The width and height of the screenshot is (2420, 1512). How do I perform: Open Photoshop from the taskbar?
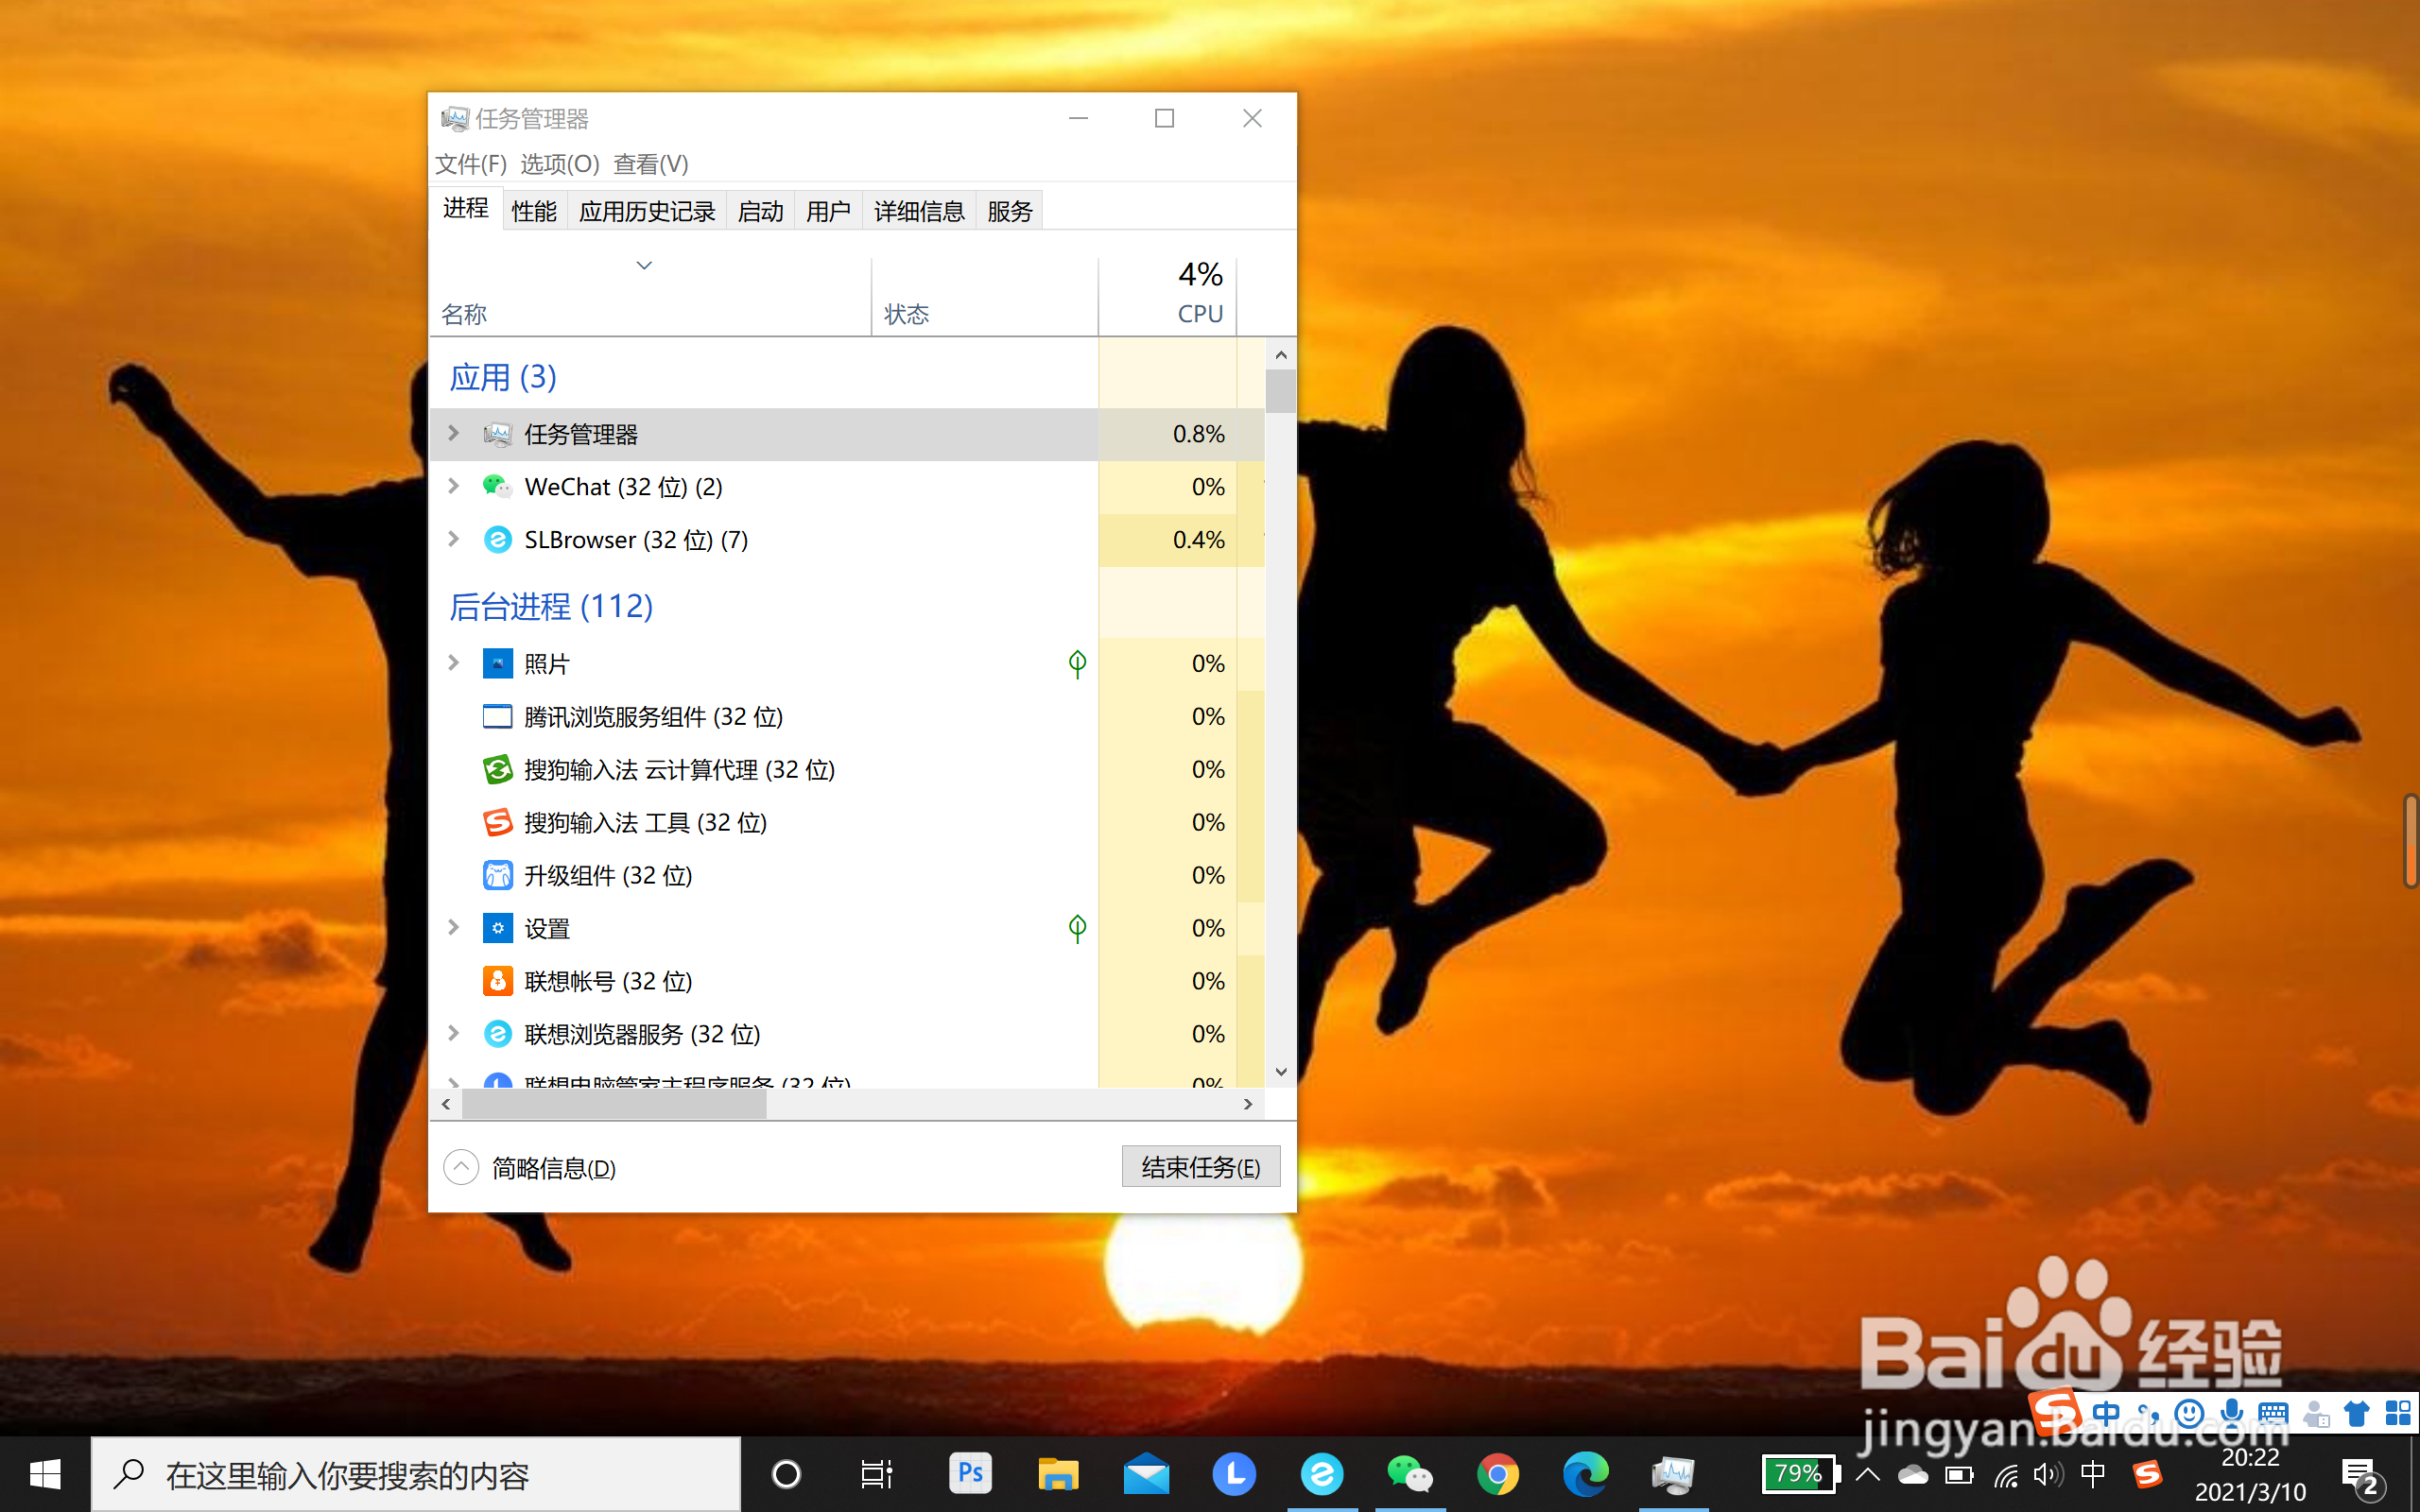coord(969,1474)
